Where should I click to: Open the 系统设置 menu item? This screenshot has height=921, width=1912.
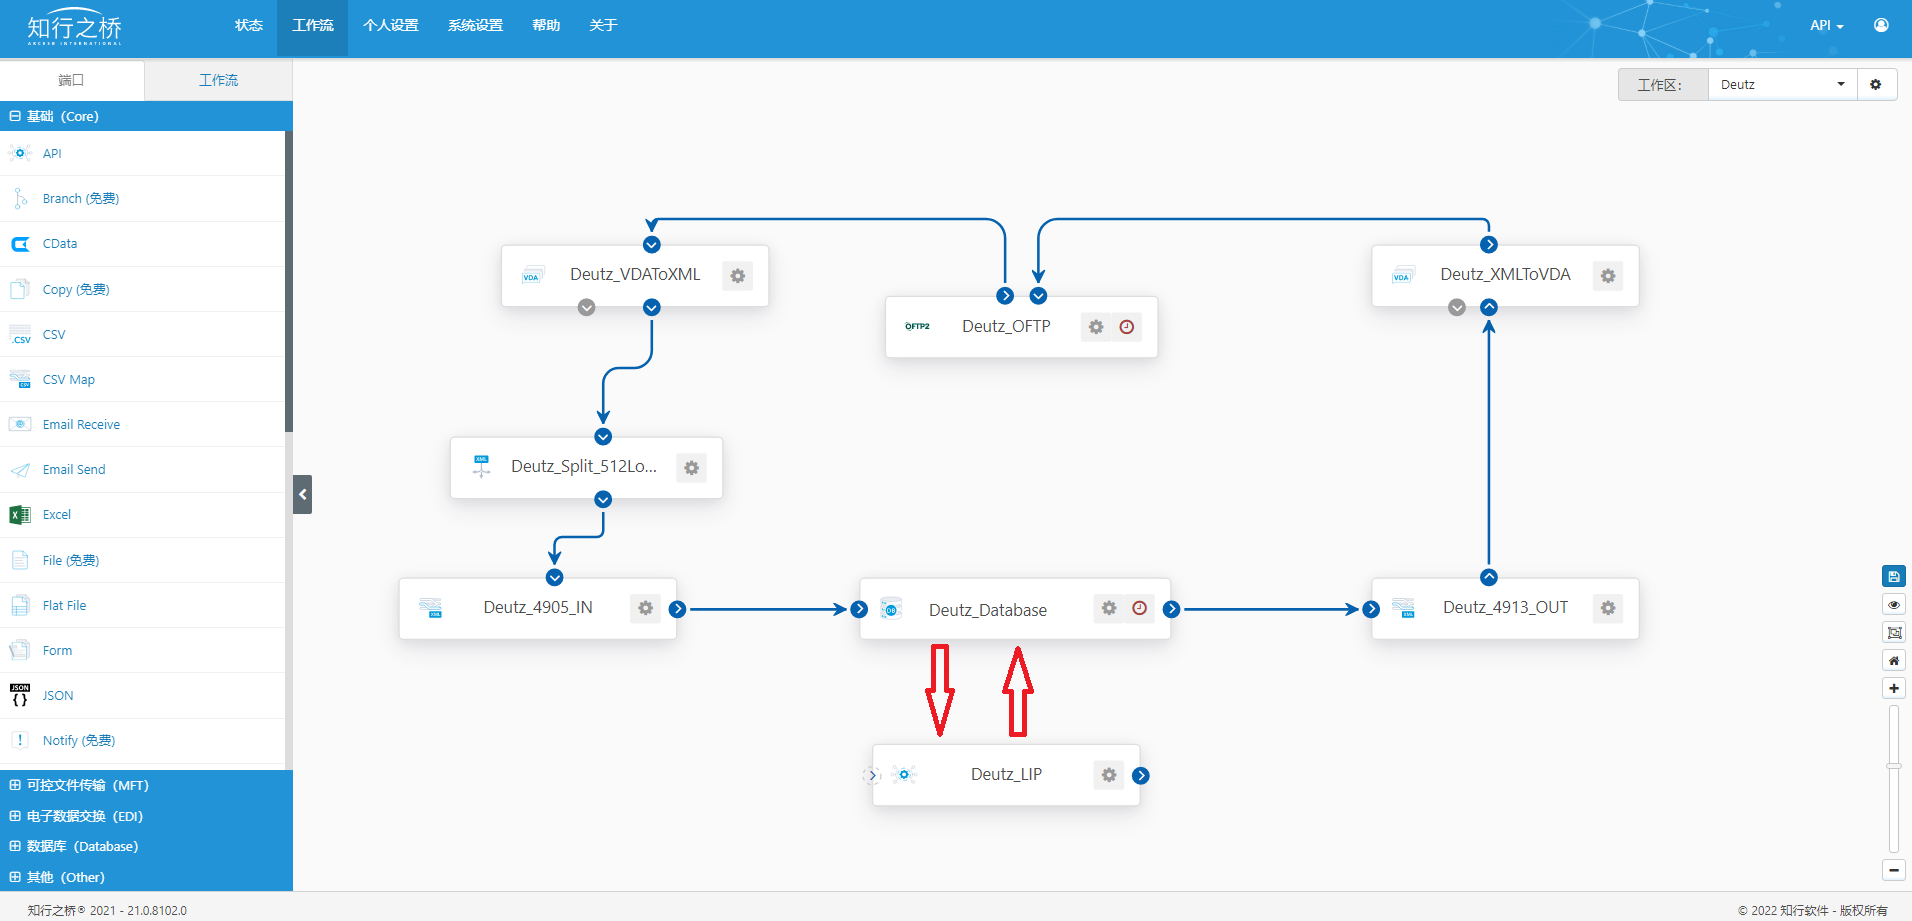[x=475, y=26]
